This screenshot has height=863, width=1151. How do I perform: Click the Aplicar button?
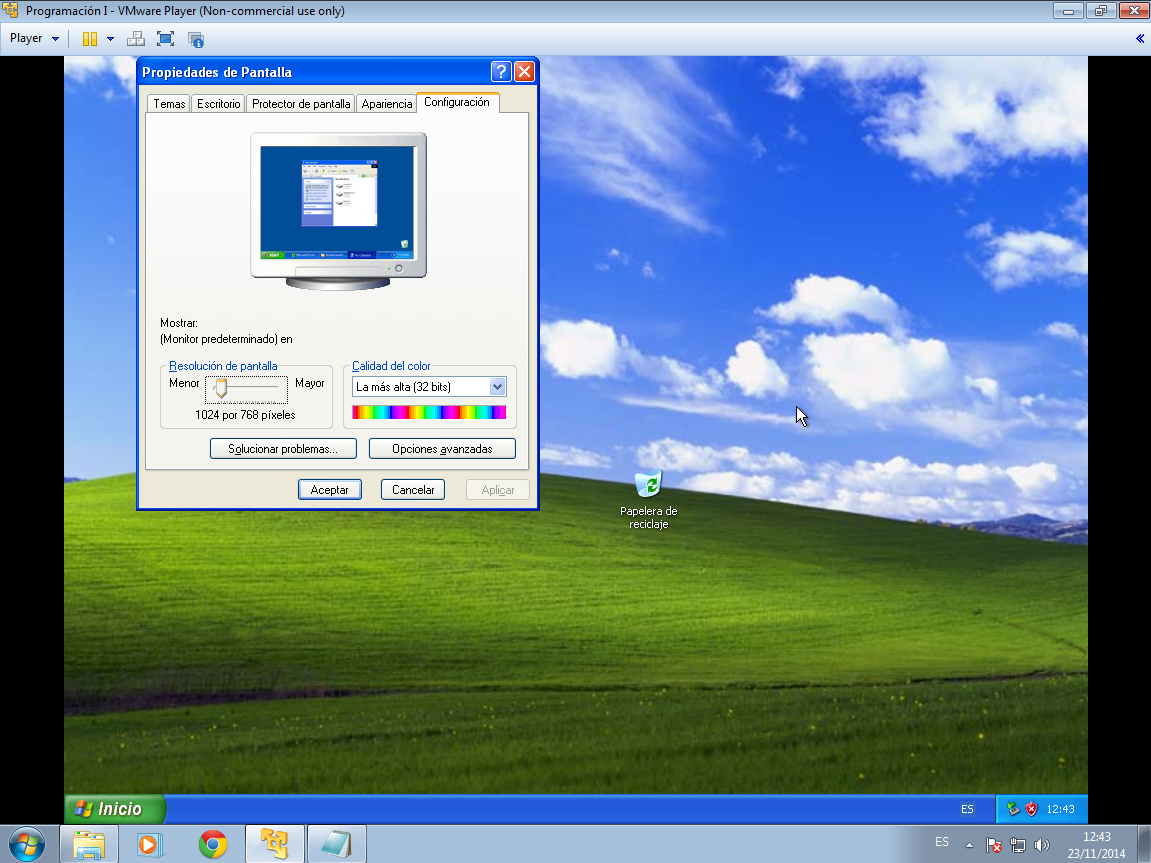pos(498,489)
